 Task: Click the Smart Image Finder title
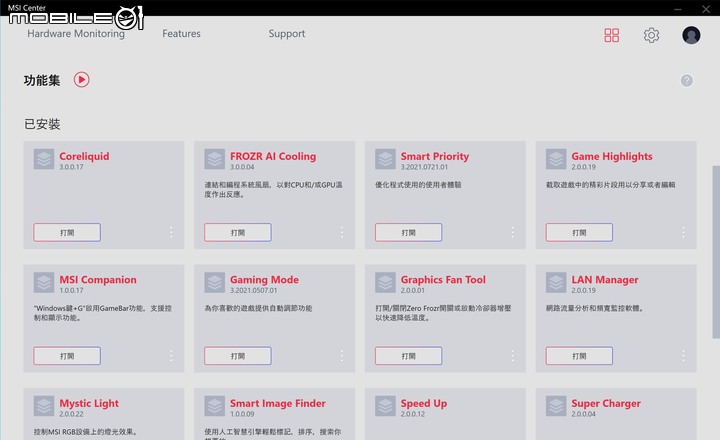coord(278,403)
